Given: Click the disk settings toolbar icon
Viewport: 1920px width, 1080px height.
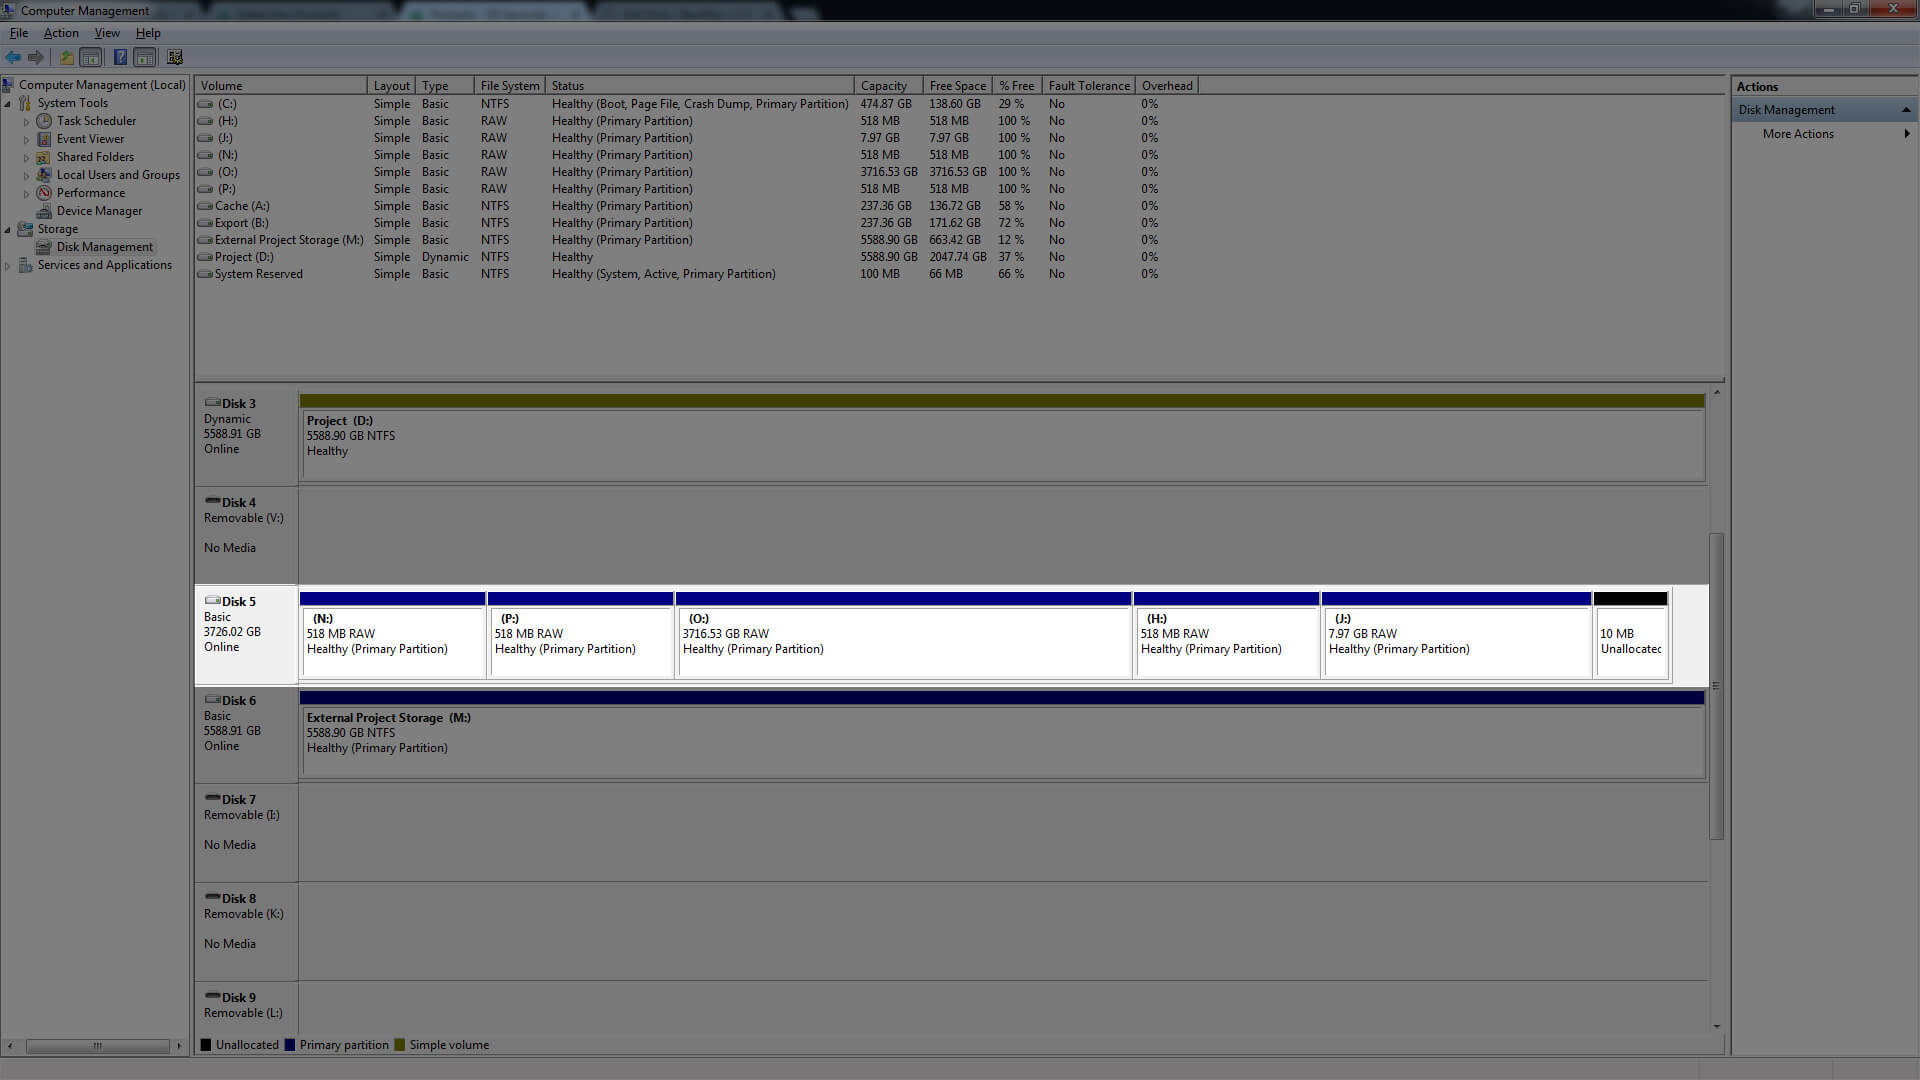Looking at the screenshot, I should point(175,57).
